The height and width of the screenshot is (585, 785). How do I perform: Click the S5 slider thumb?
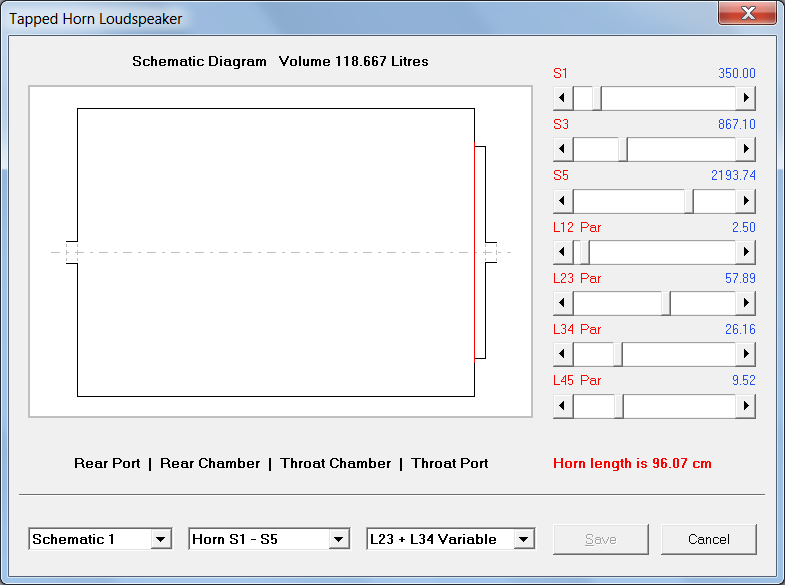689,200
